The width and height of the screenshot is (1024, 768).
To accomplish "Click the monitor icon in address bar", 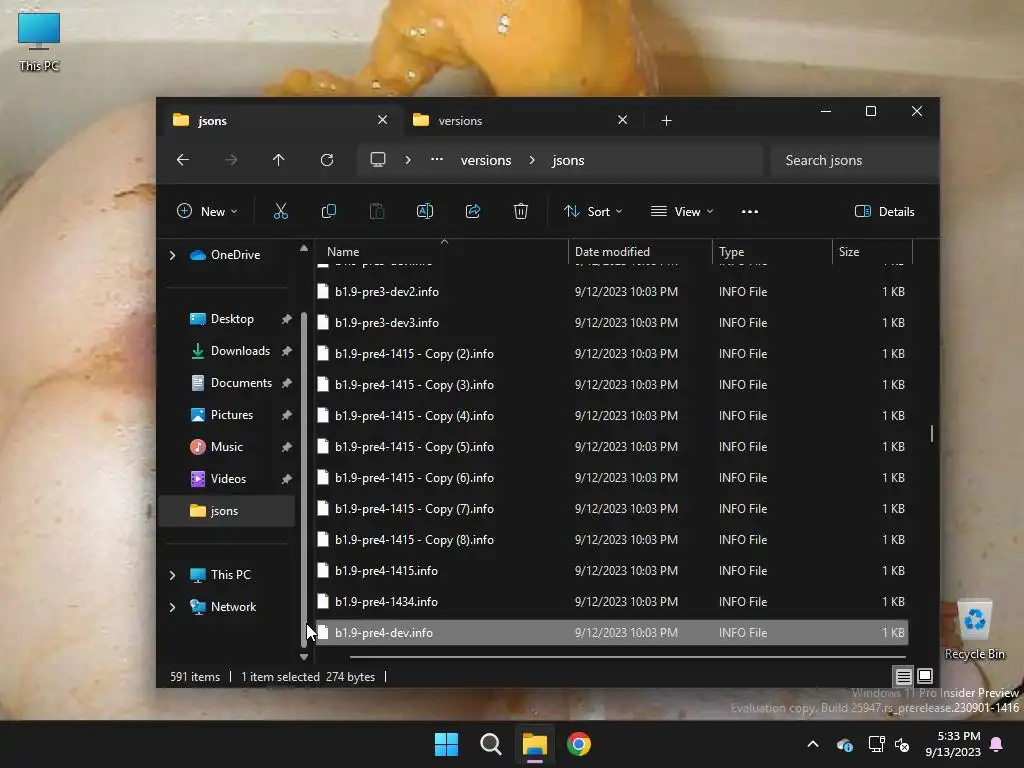I will point(378,160).
